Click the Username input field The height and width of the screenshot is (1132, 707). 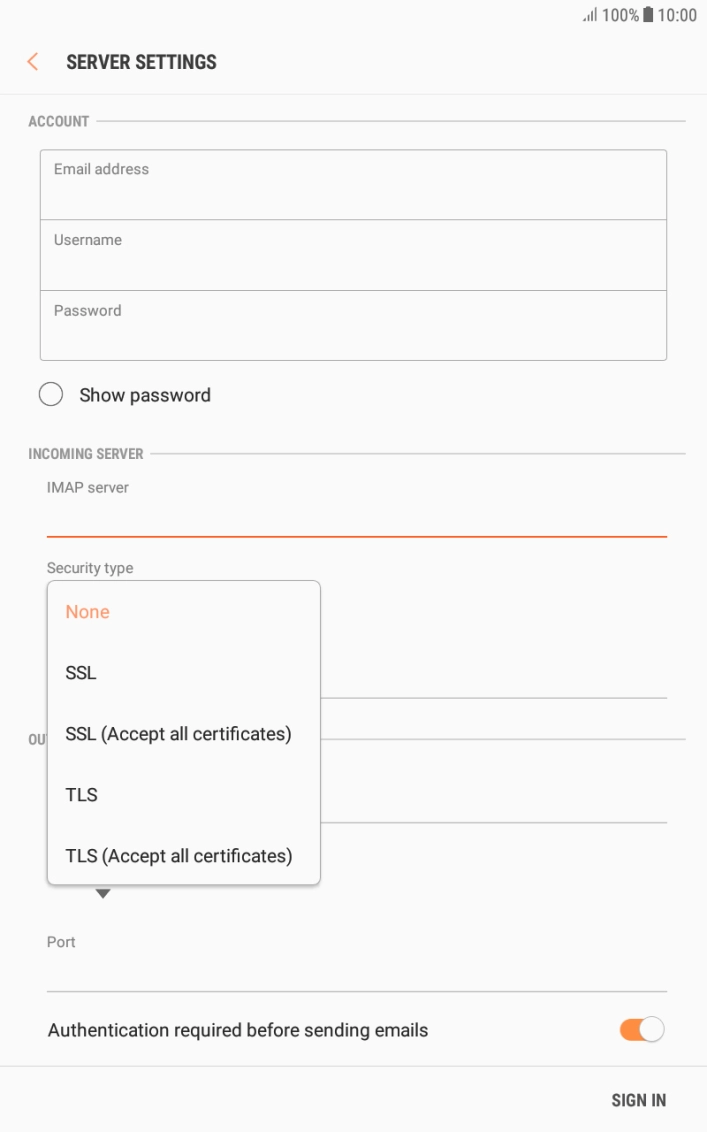[353, 254]
